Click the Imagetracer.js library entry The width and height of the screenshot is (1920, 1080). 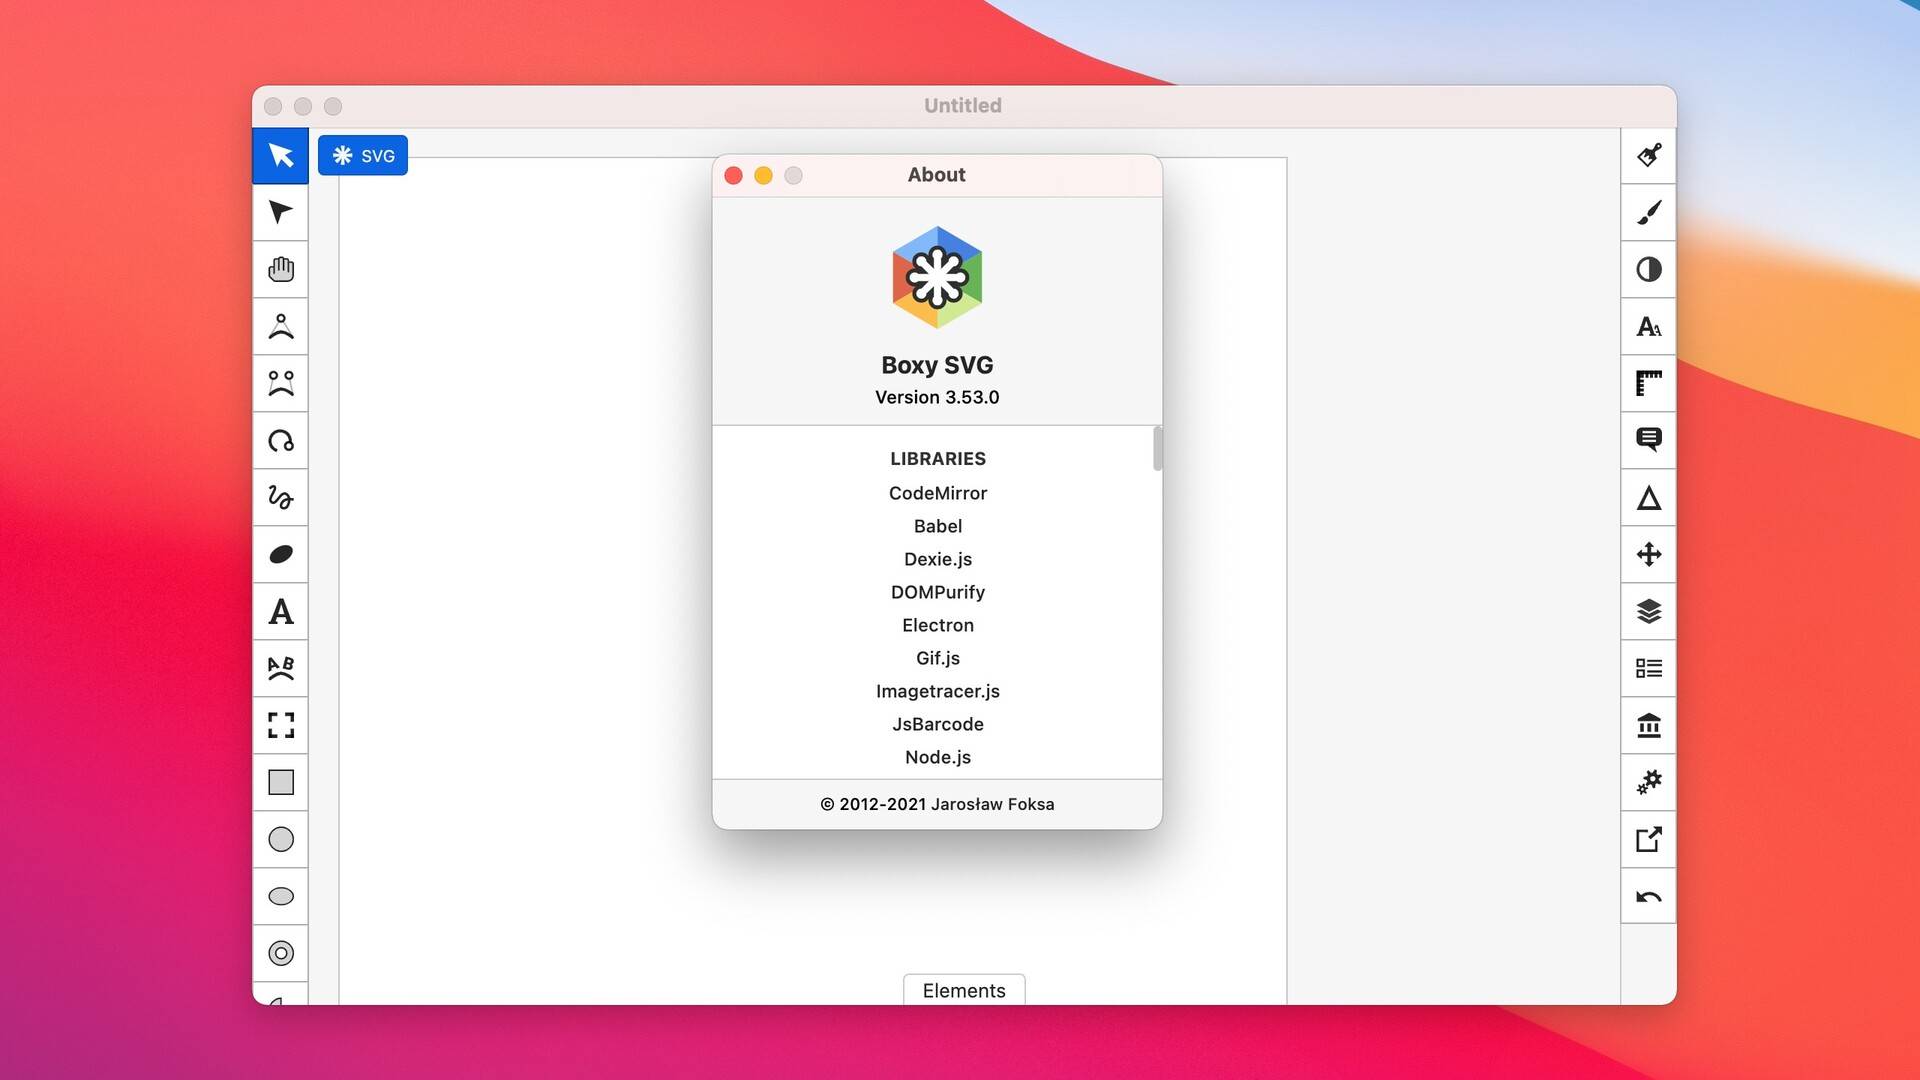(937, 691)
